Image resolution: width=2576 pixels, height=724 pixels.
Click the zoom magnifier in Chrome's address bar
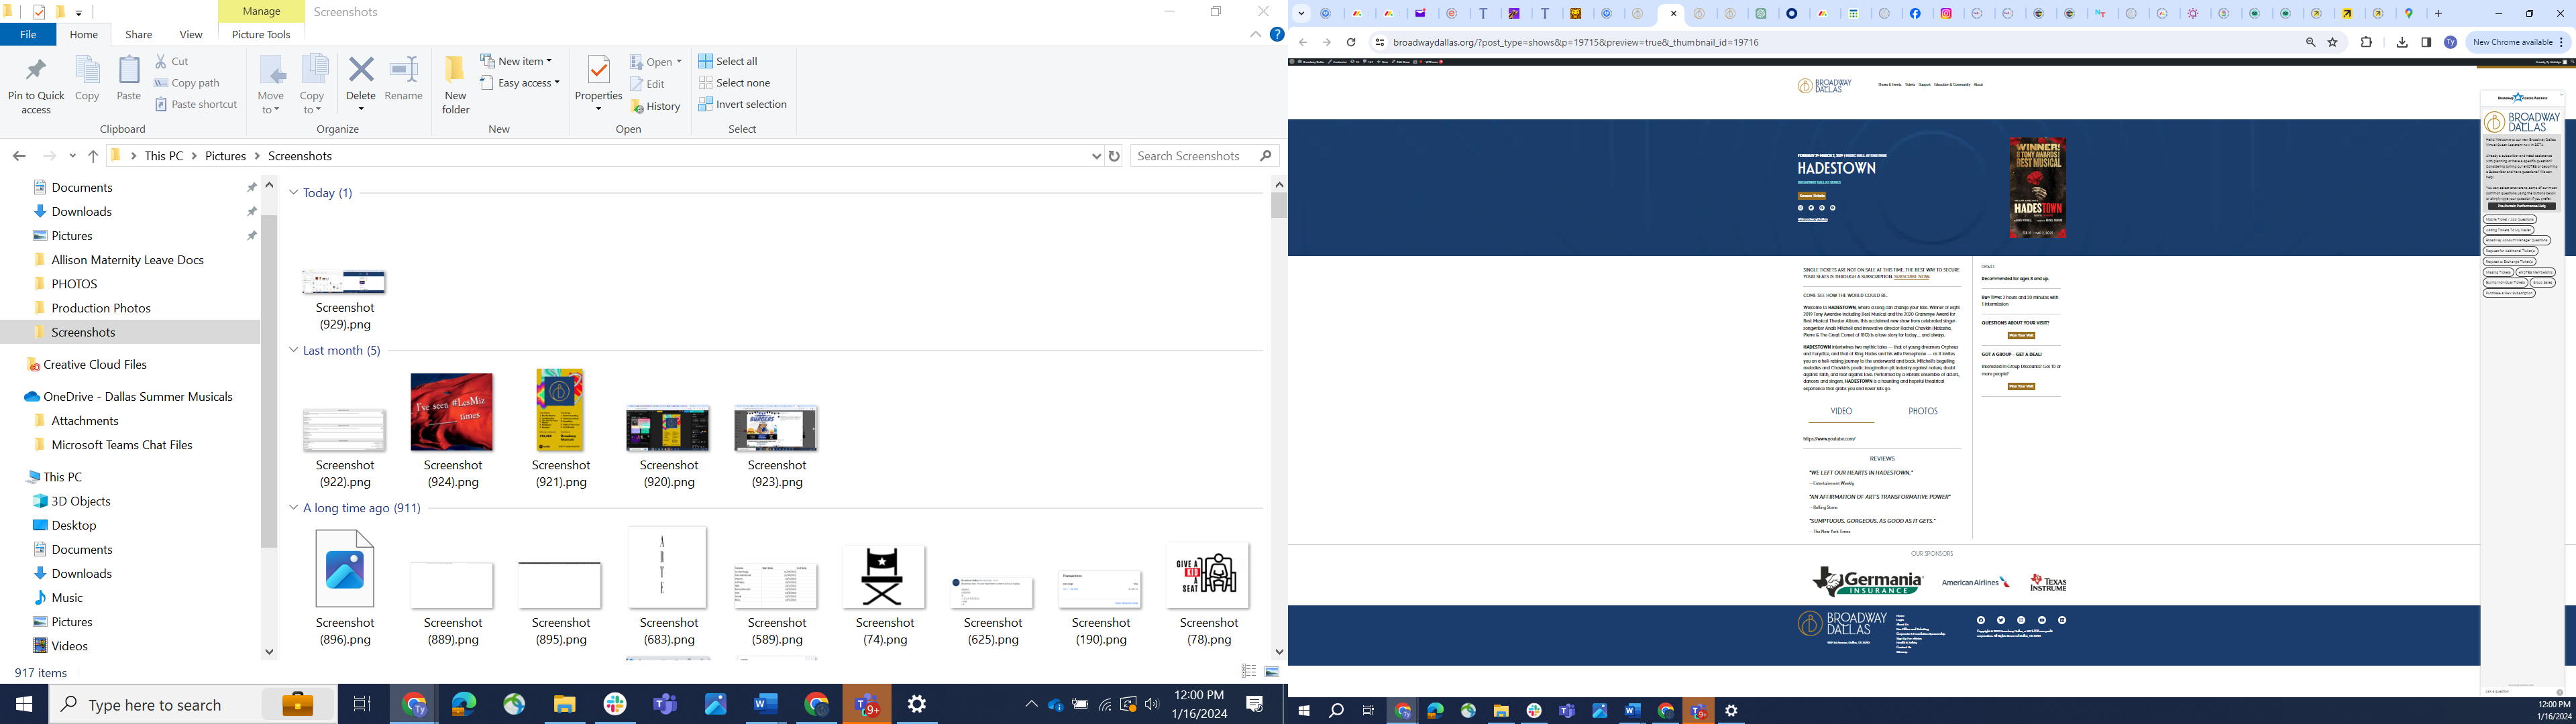pos(2310,42)
